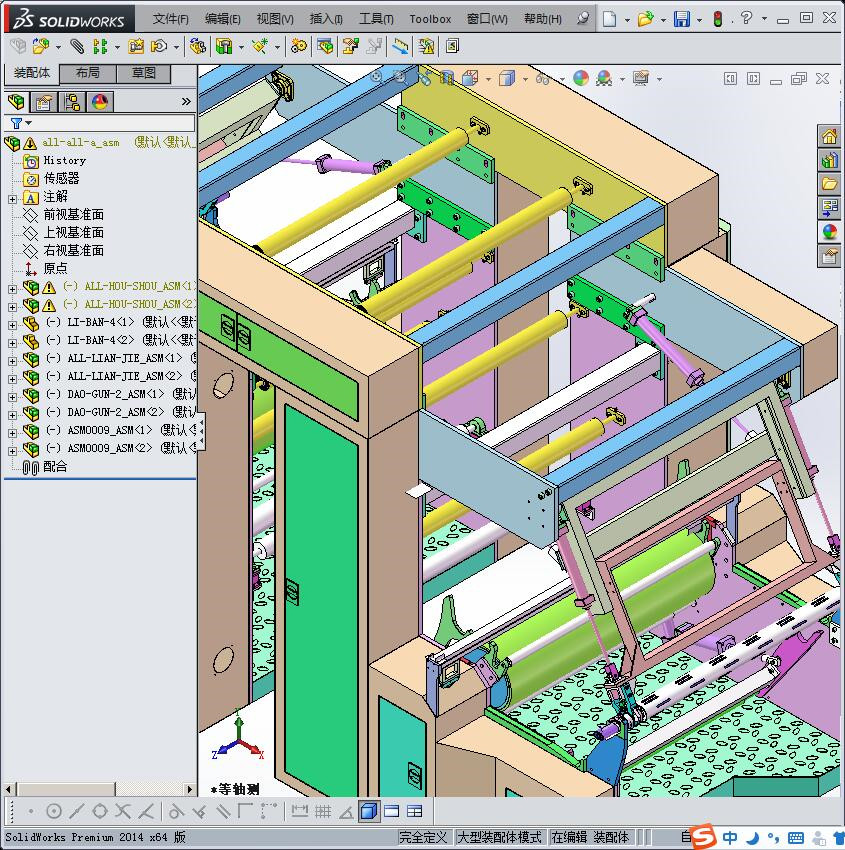The image size is (845, 850).
Task: Toggle four view layout icon in bottom toolbar
Action: 415,812
